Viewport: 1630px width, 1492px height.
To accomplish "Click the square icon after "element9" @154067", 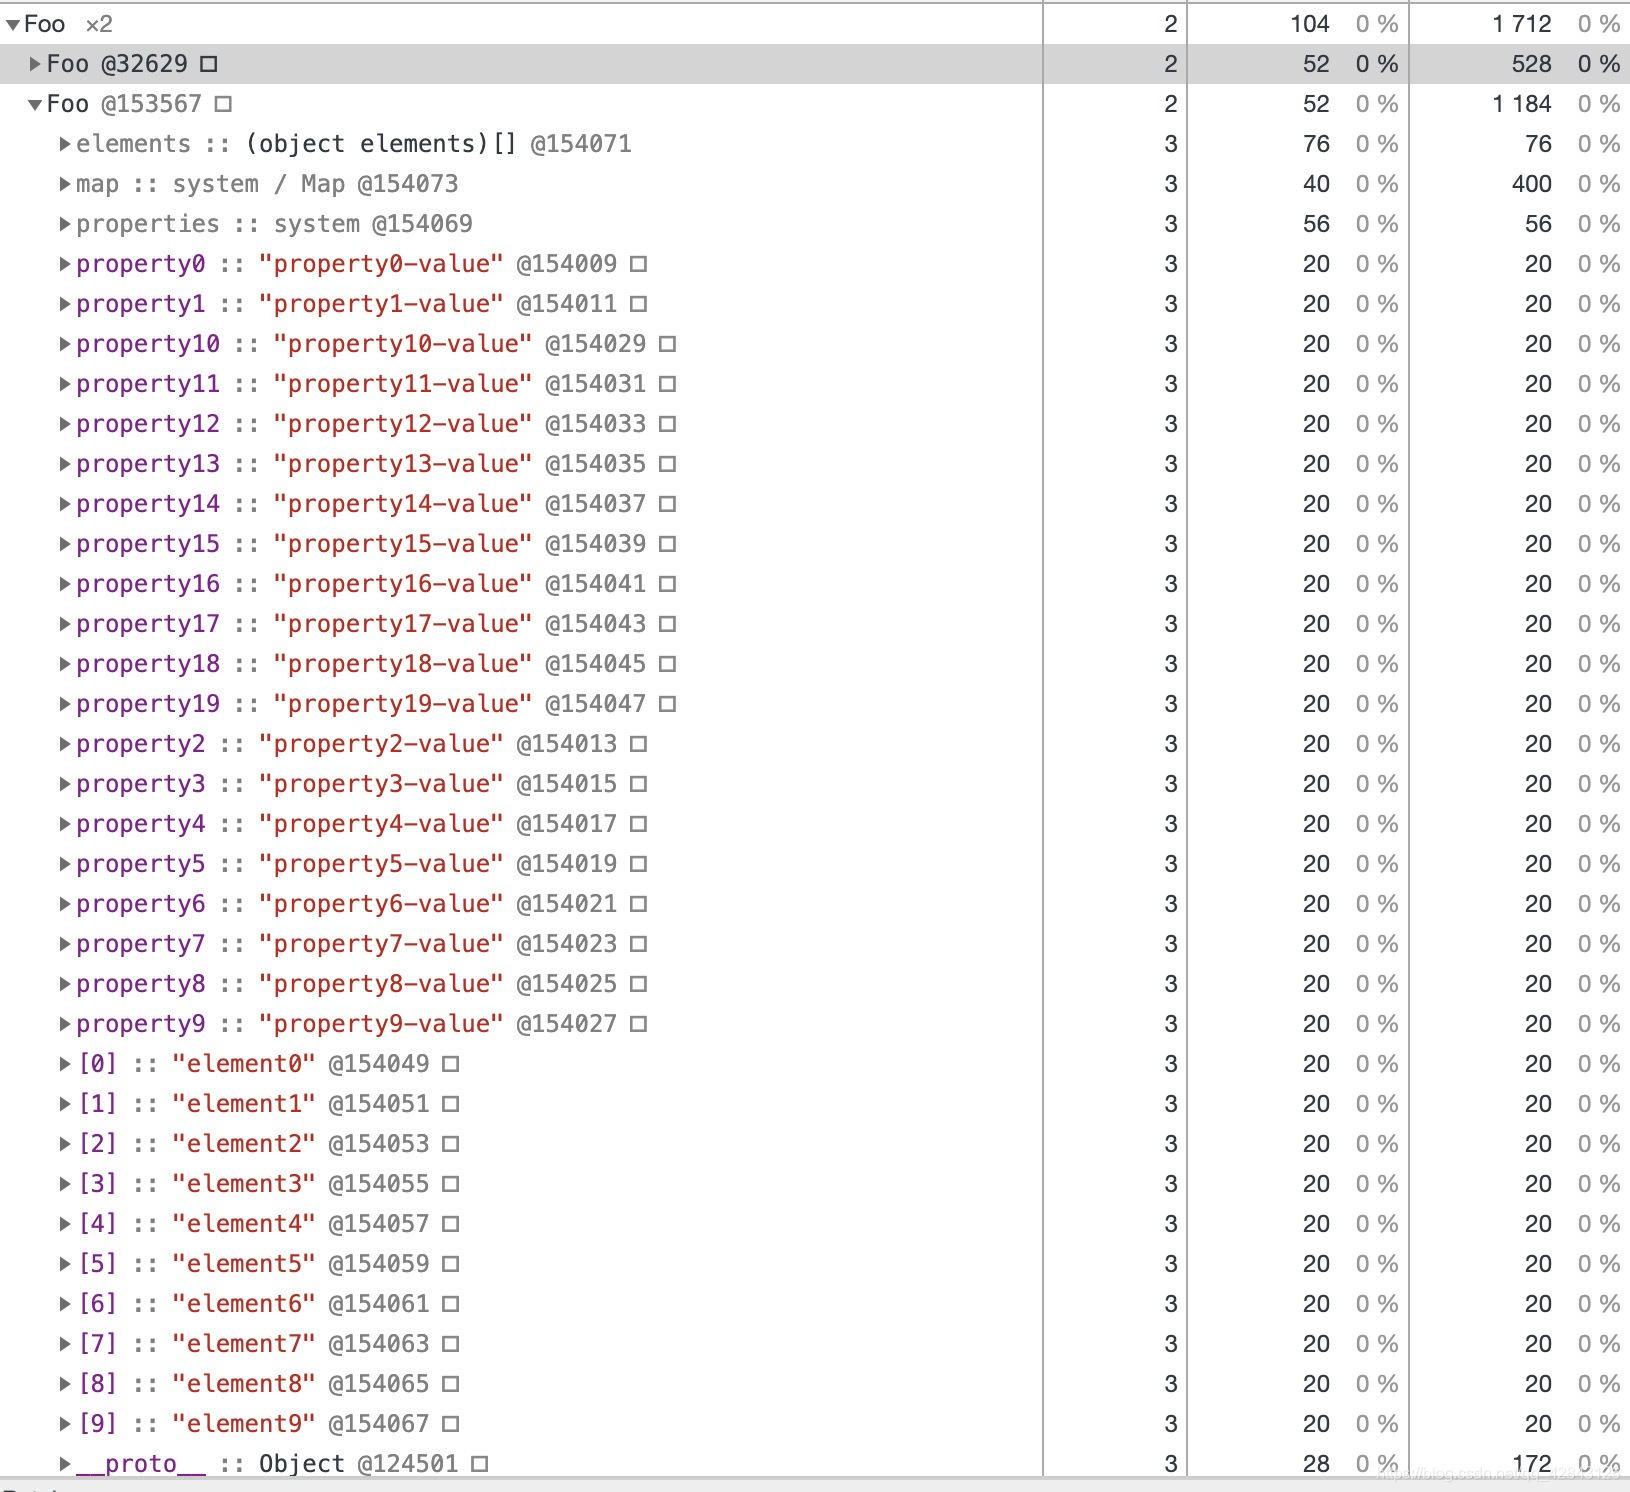I will coord(451,1424).
